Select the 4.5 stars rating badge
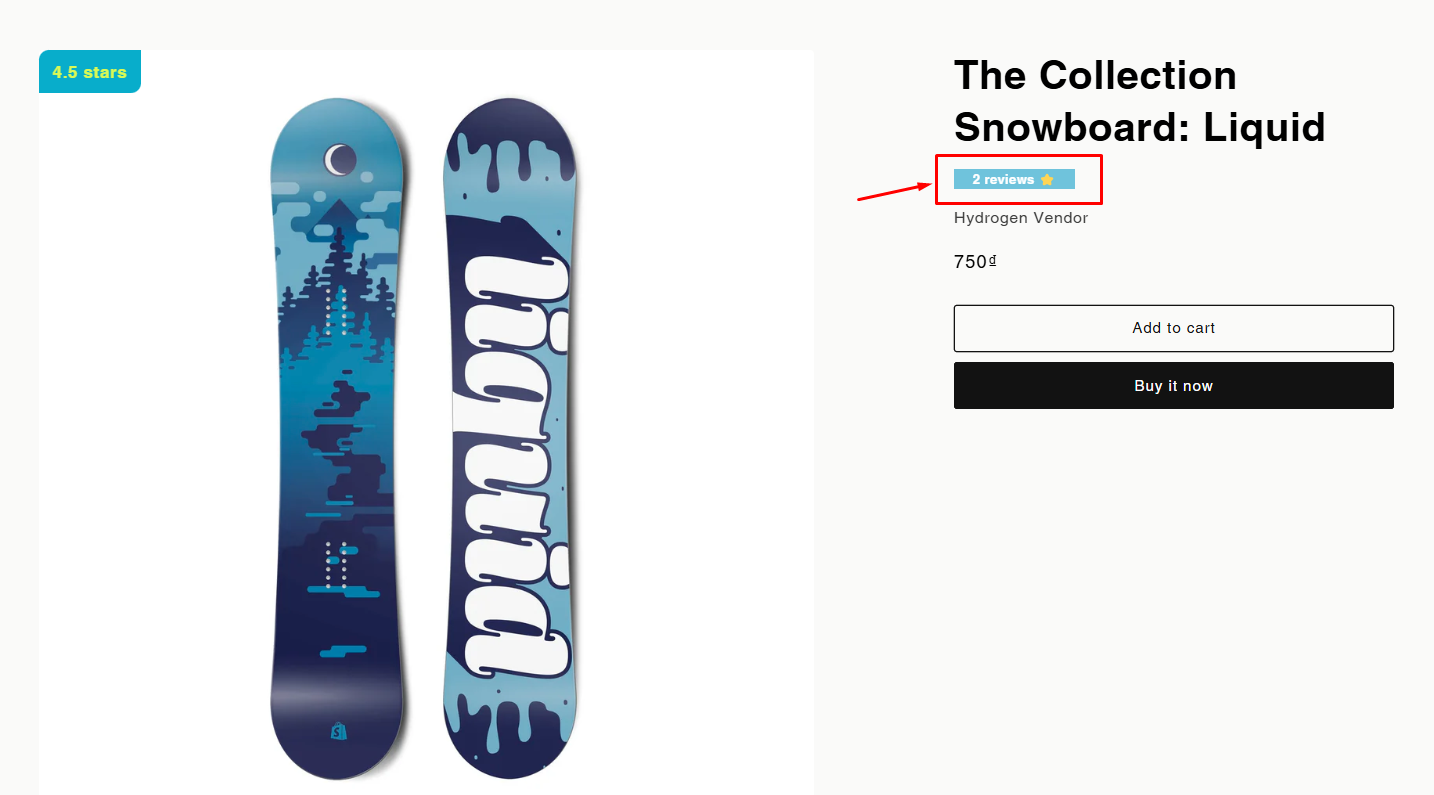 (90, 72)
